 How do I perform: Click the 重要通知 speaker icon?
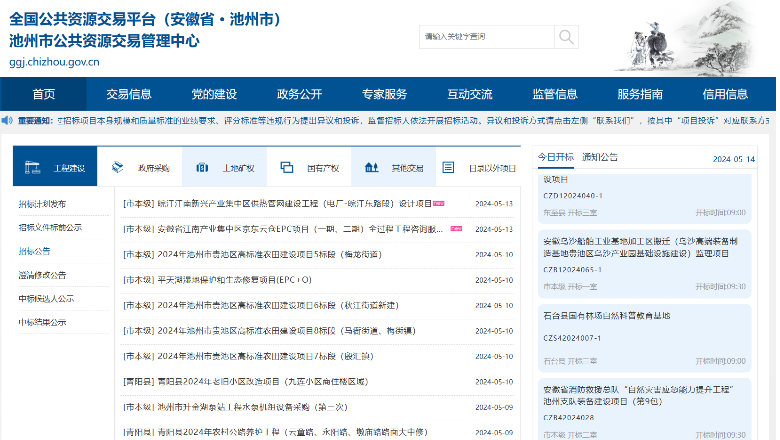(9, 120)
